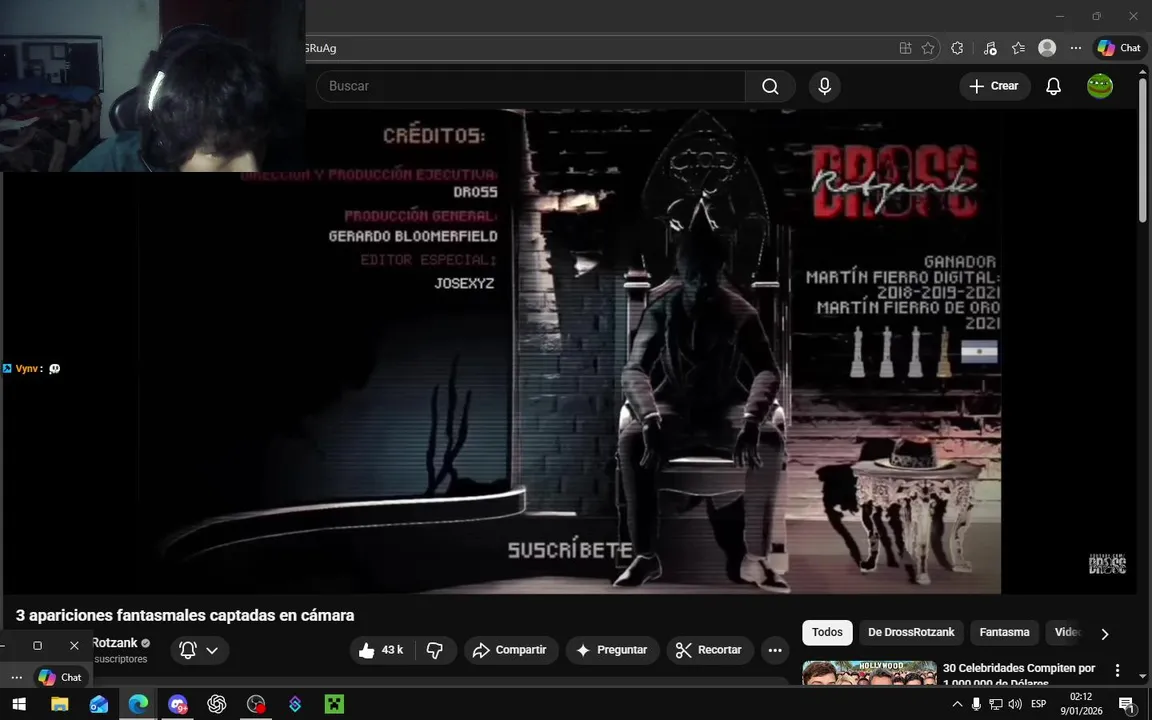Open the Edge media control music icon
The width and height of the screenshot is (1152, 720).
pos(990,48)
